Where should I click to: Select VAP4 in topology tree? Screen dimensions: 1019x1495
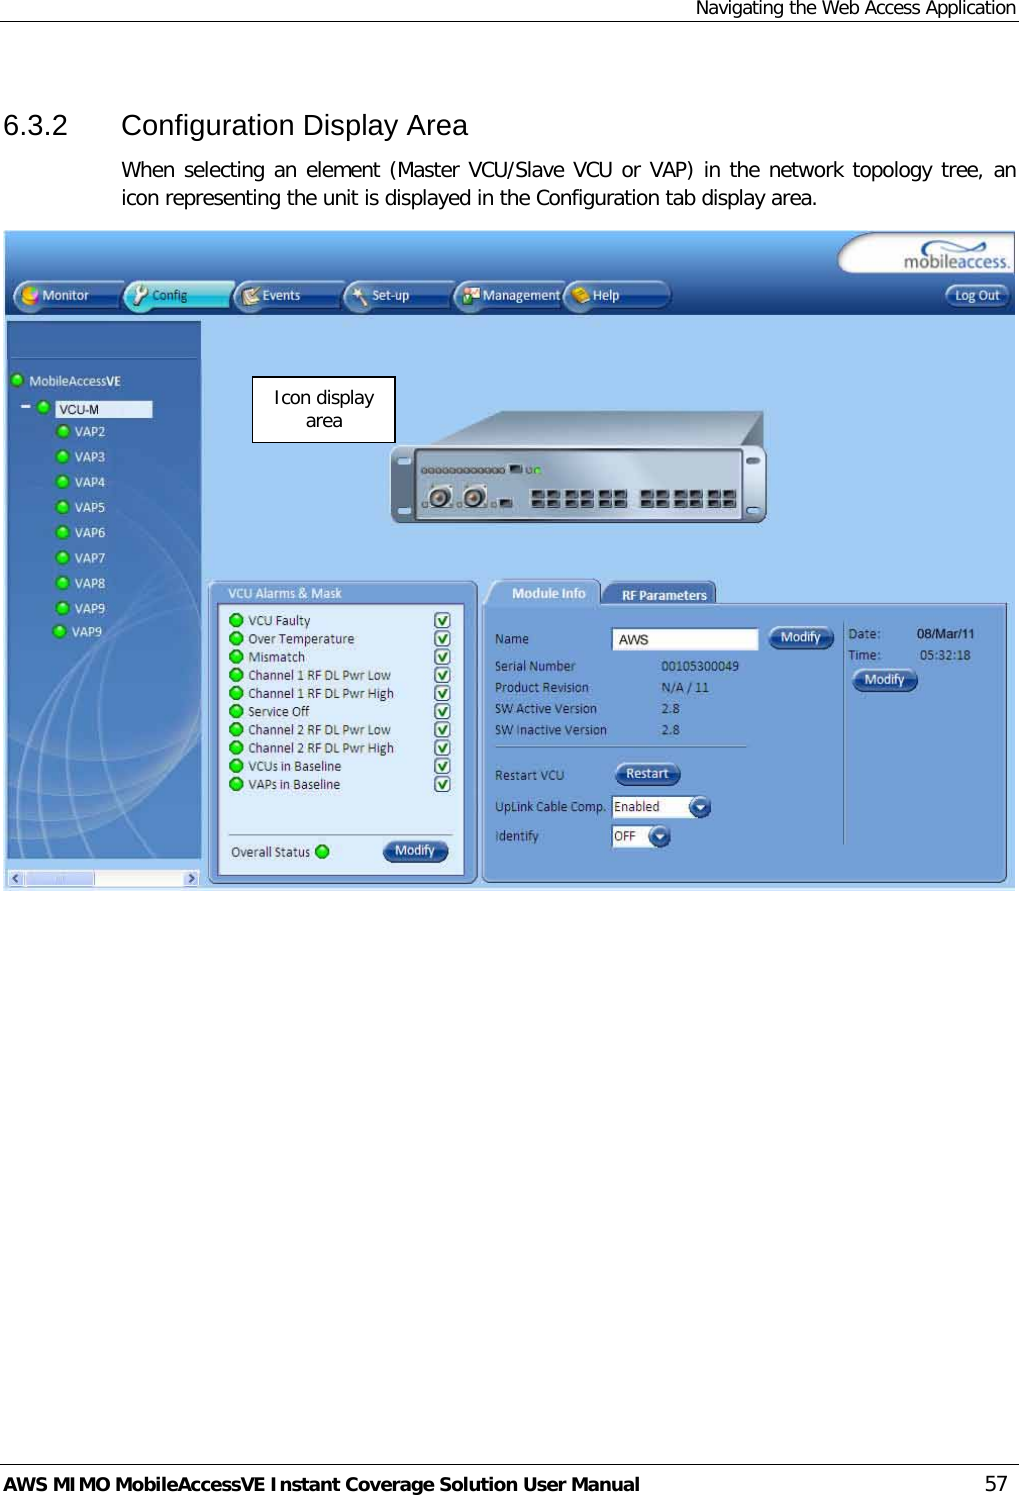coord(89,482)
